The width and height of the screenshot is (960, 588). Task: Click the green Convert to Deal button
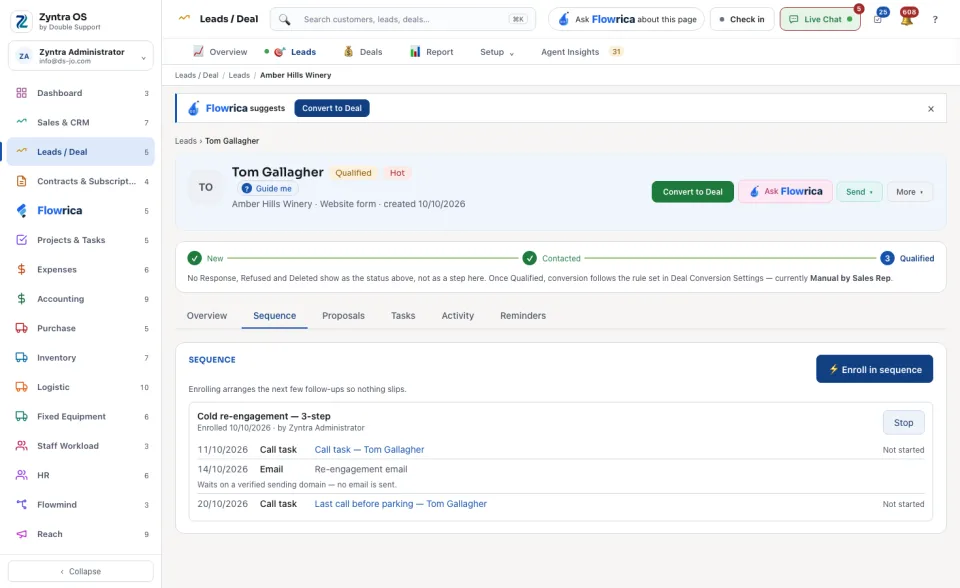coord(692,192)
